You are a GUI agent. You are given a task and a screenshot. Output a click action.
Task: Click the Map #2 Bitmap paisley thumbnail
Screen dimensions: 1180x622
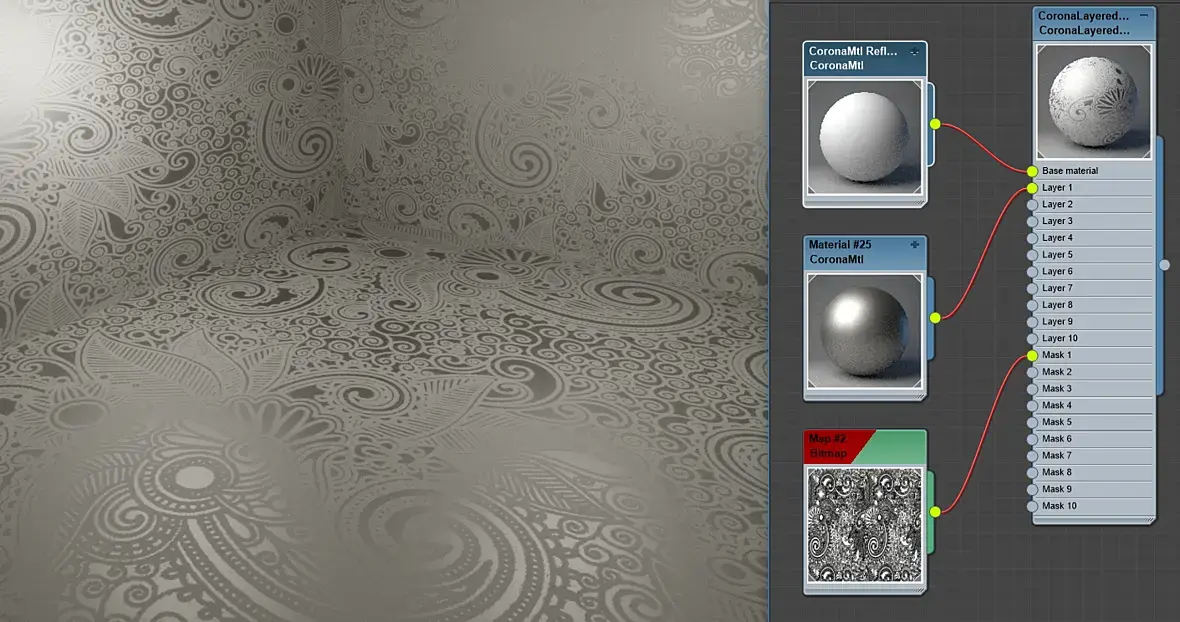point(865,525)
